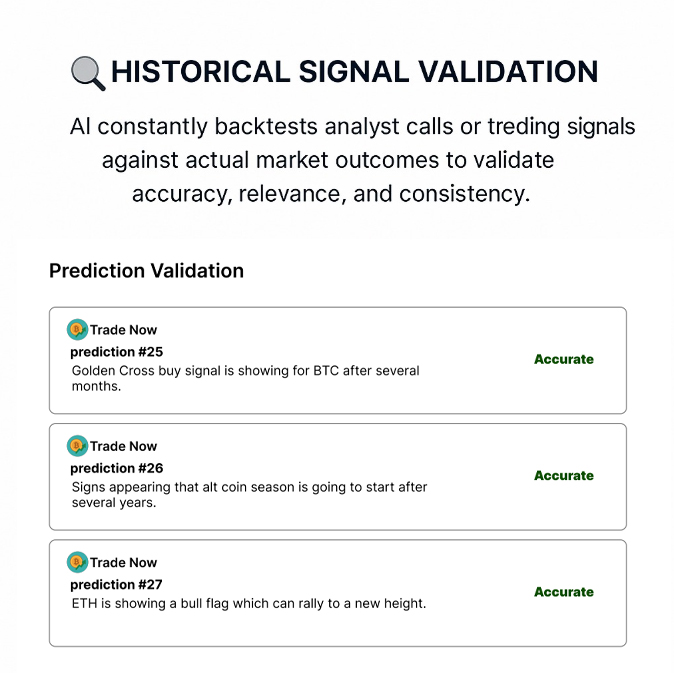The image size is (674, 673).
Task: Click the magnifying glass icon beside the heading
Action: click(88, 73)
